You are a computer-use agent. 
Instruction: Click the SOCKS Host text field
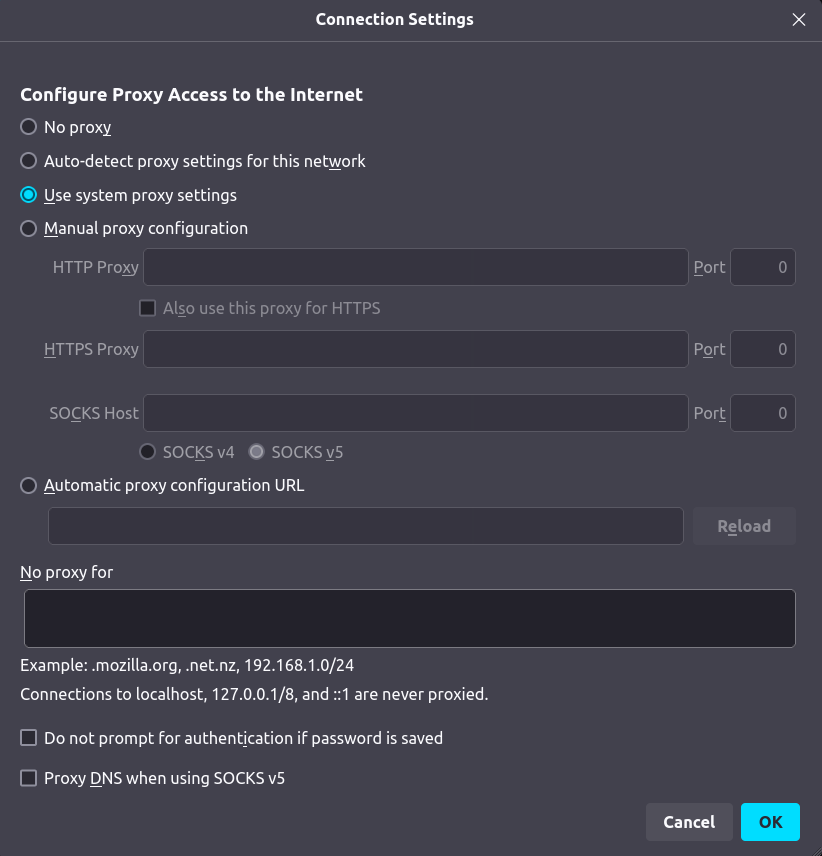416,413
